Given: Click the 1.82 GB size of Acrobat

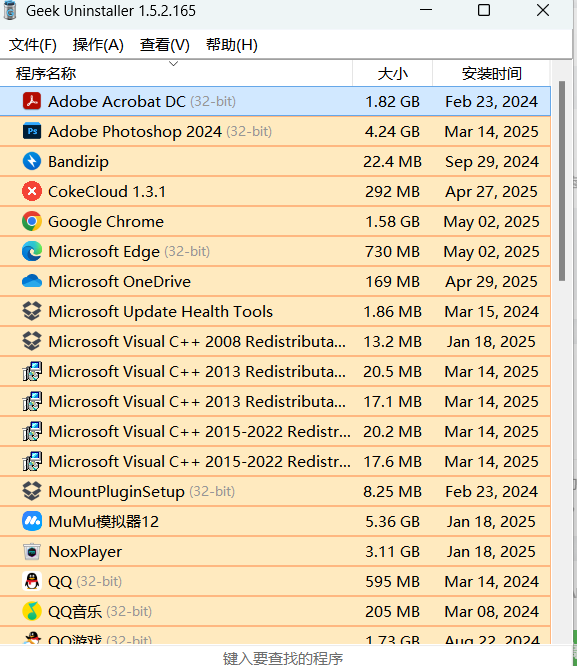Looking at the screenshot, I should (x=393, y=102).
